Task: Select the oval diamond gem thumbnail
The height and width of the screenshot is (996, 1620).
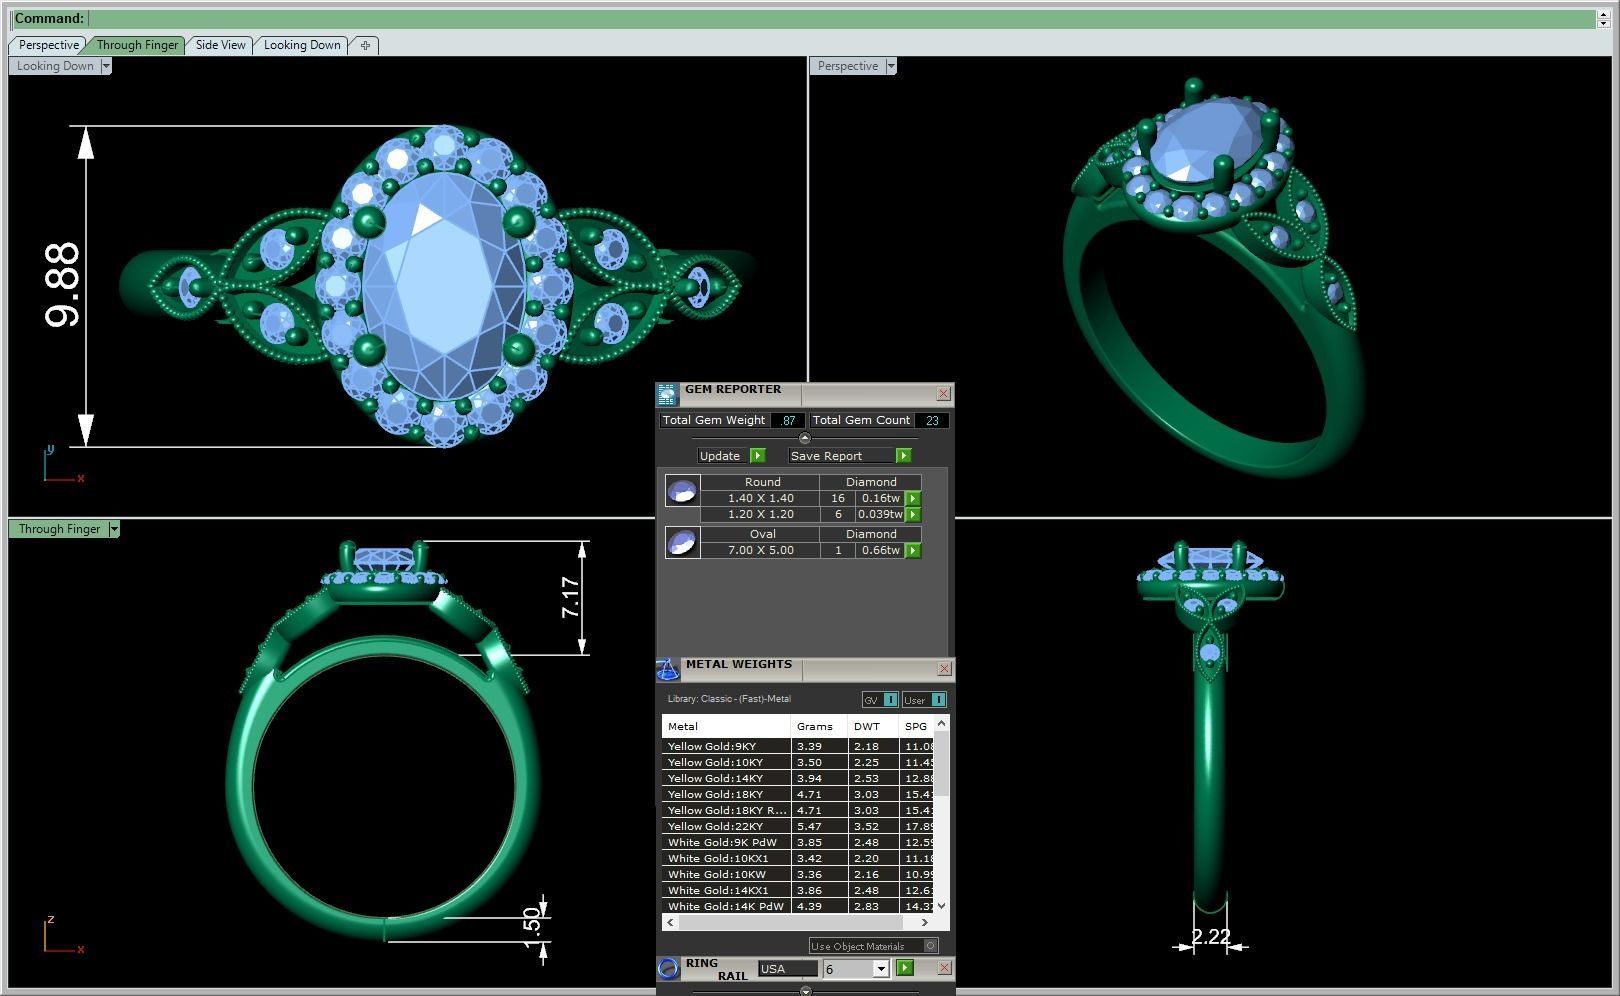Action: click(682, 542)
